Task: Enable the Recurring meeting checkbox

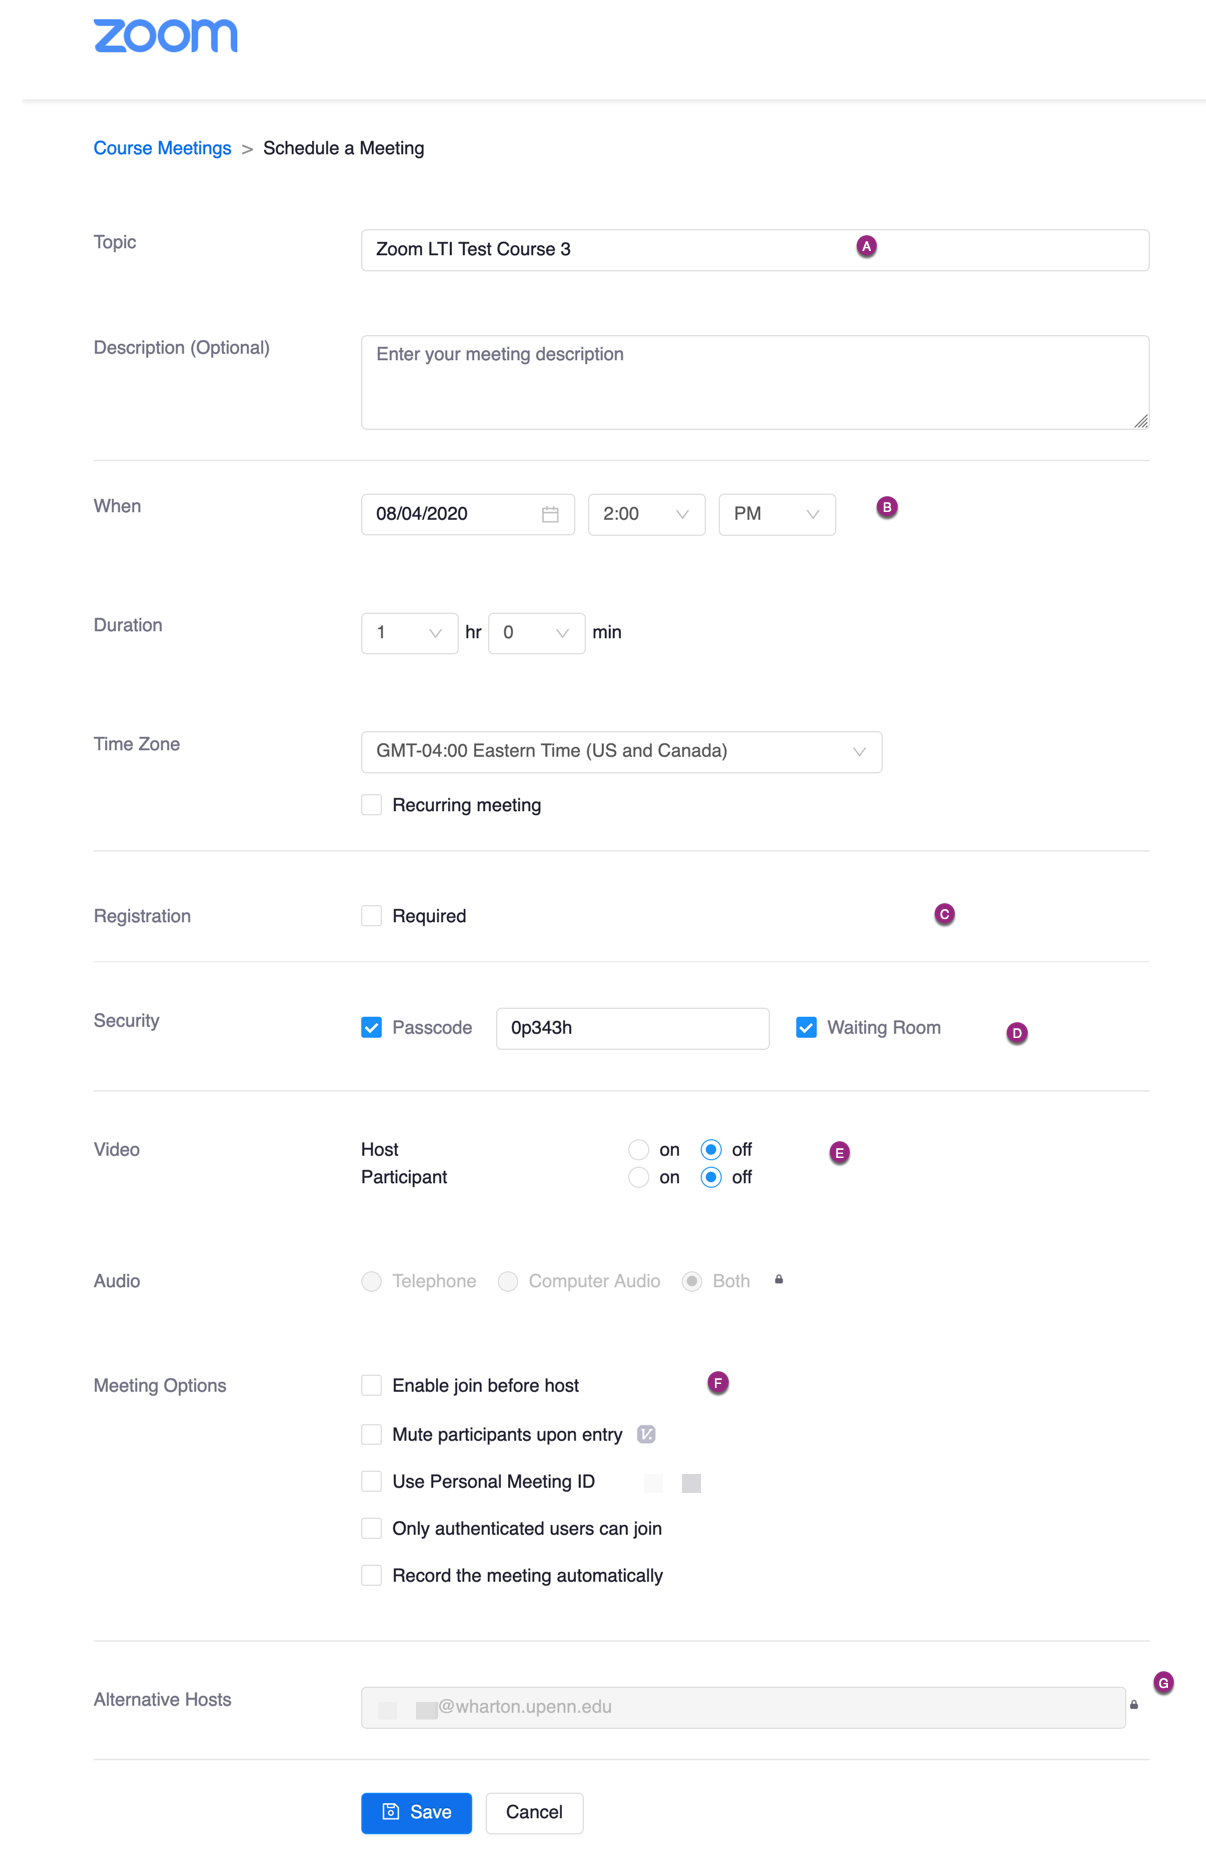Action: (x=372, y=805)
